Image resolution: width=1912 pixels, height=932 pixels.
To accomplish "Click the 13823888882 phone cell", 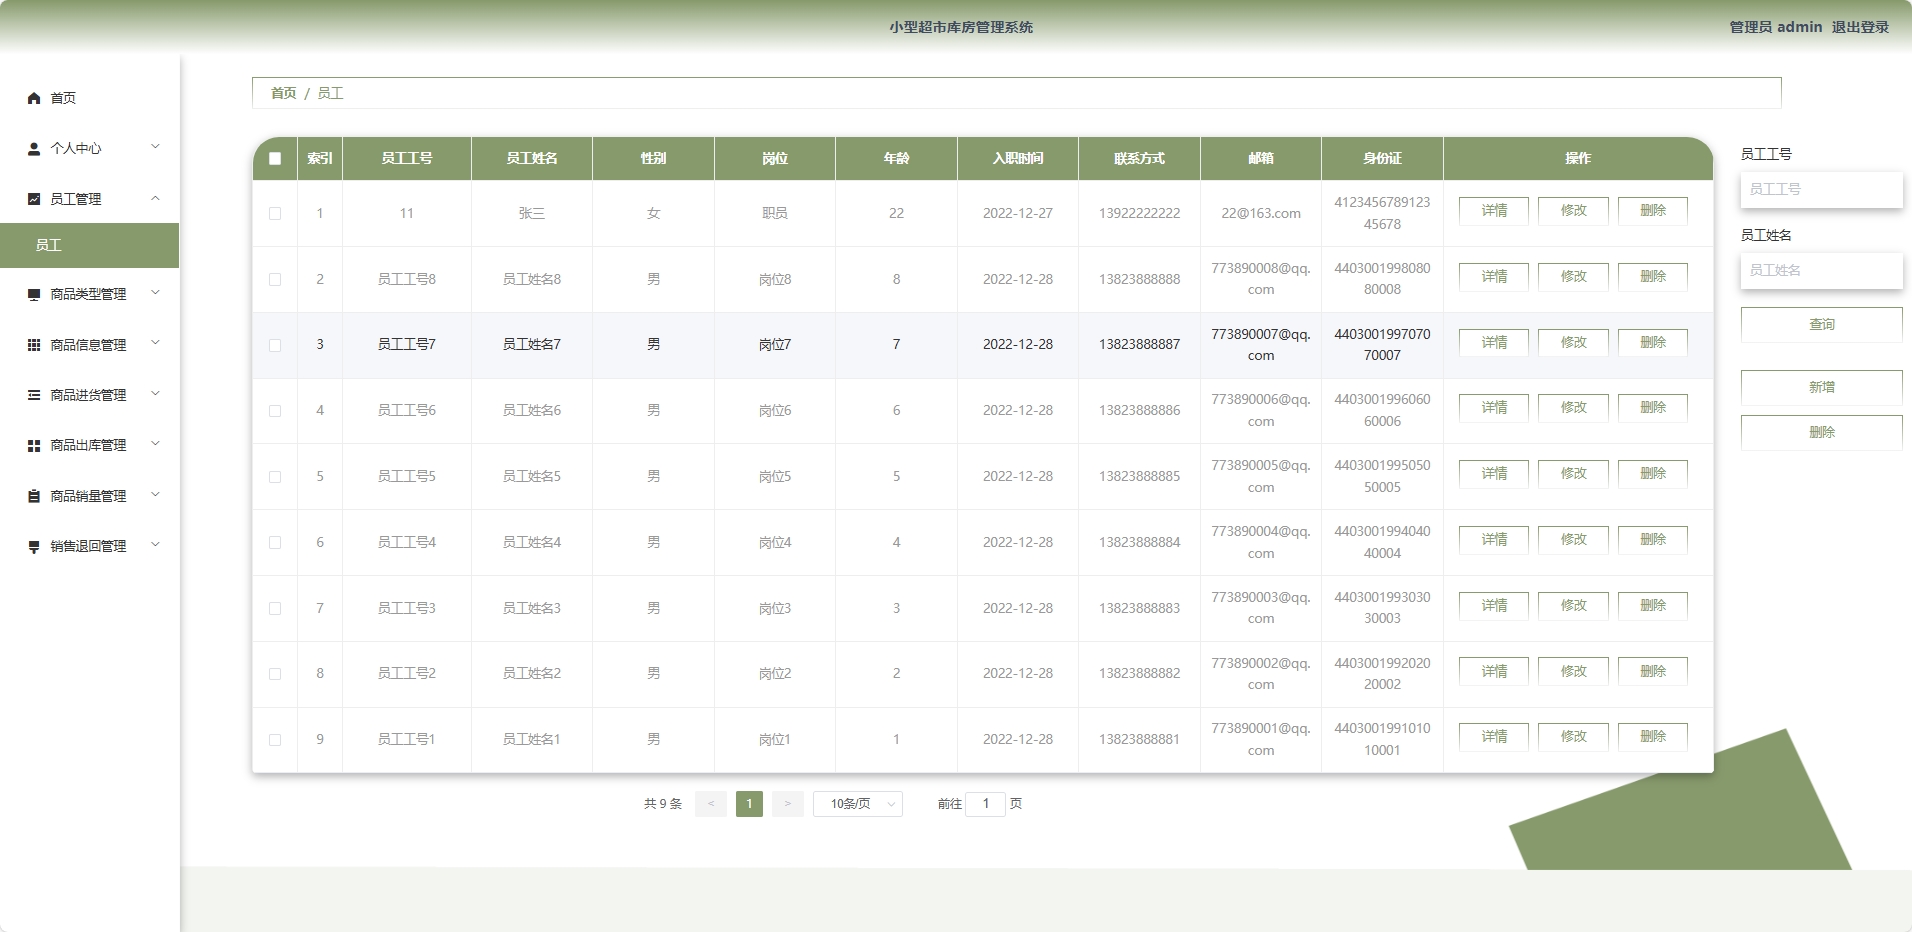I will pos(1139,673).
